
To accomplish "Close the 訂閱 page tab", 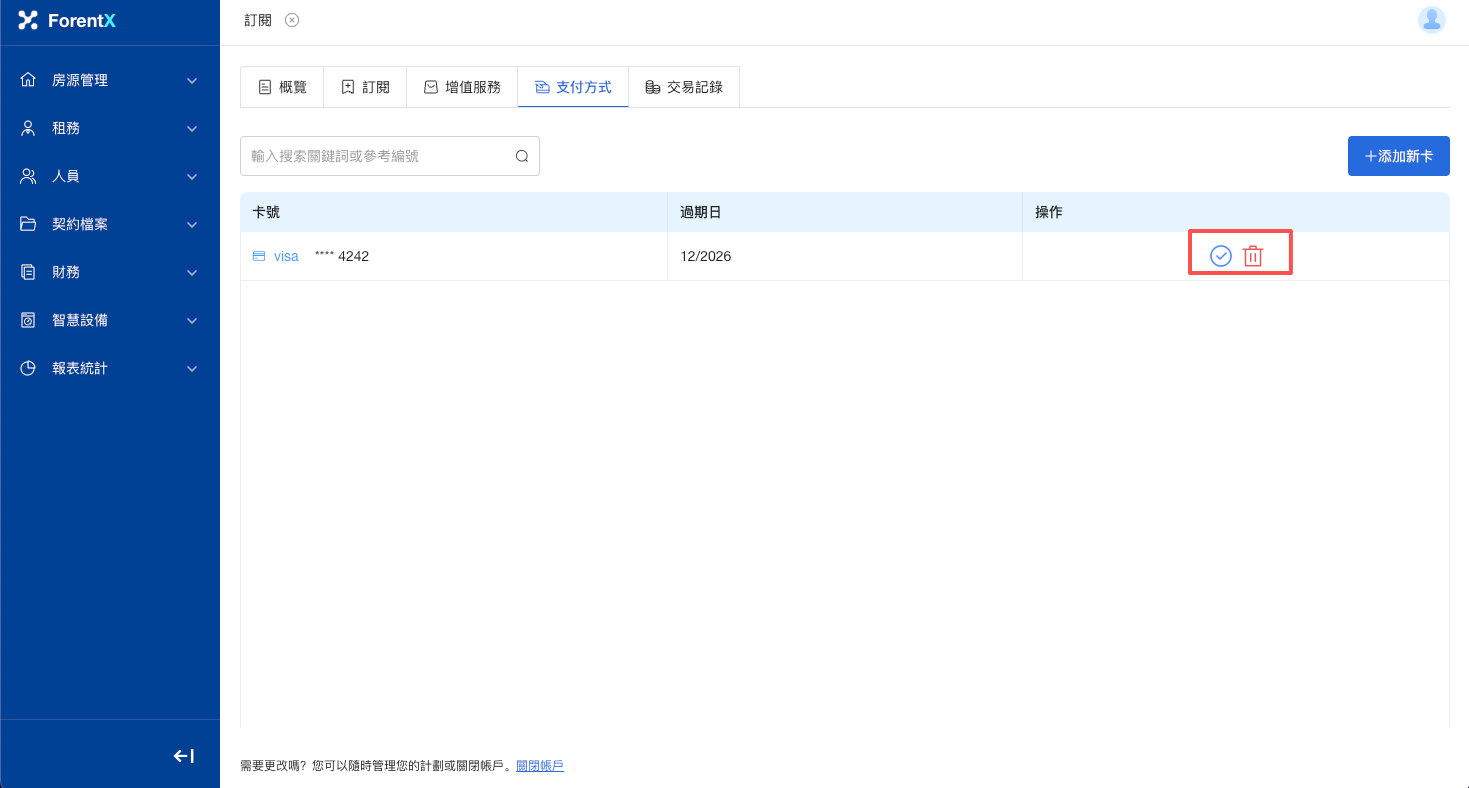I will tap(292, 20).
